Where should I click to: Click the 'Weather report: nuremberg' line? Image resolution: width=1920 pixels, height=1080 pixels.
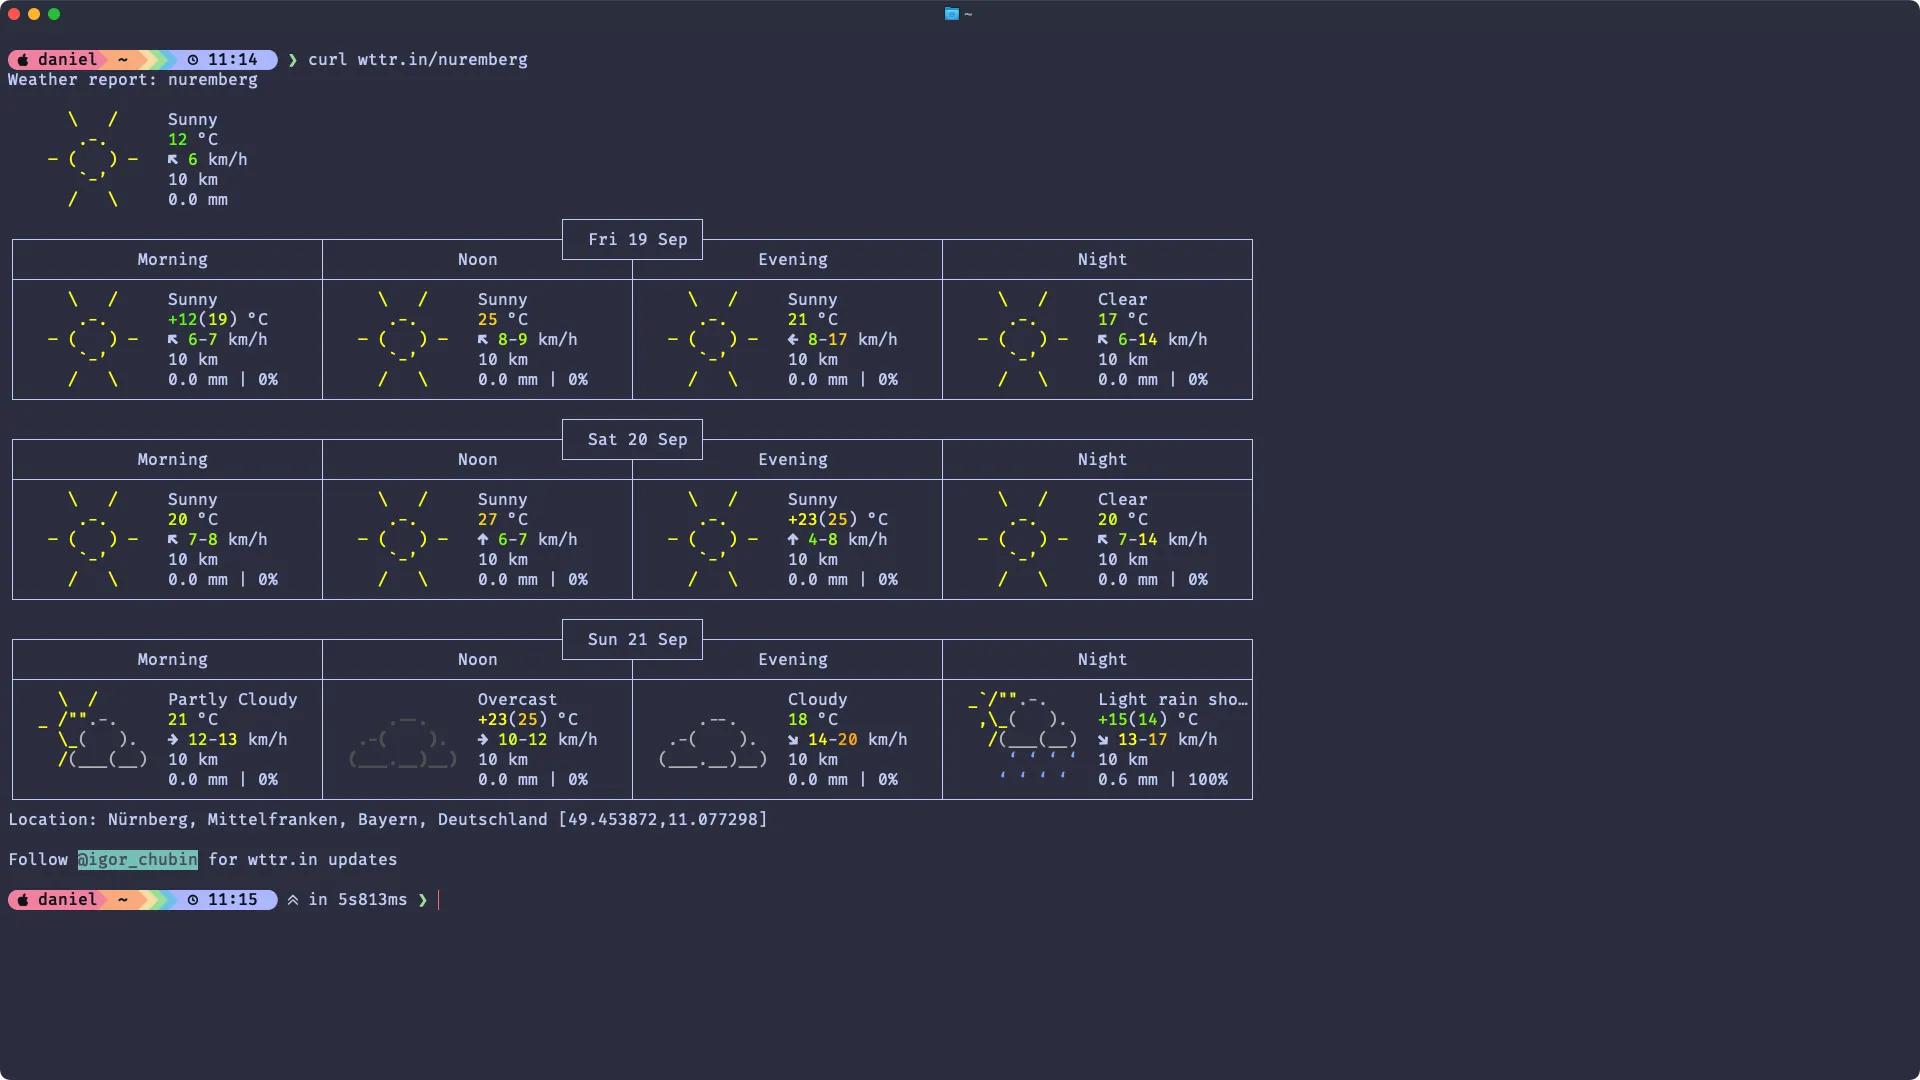[133, 80]
